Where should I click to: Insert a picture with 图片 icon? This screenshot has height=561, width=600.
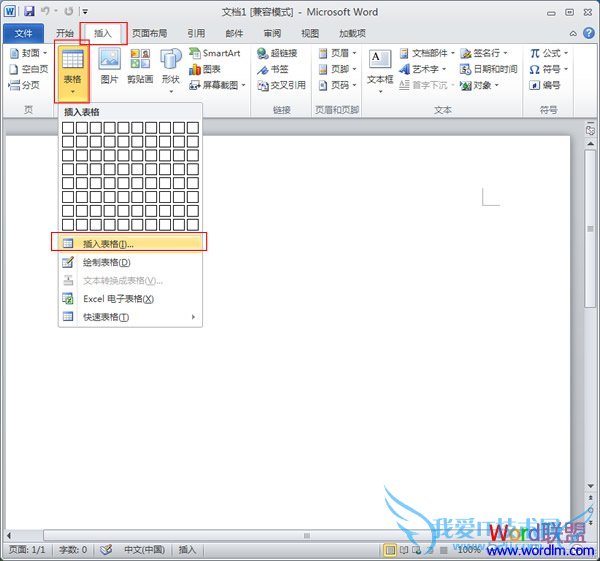[x=109, y=65]
